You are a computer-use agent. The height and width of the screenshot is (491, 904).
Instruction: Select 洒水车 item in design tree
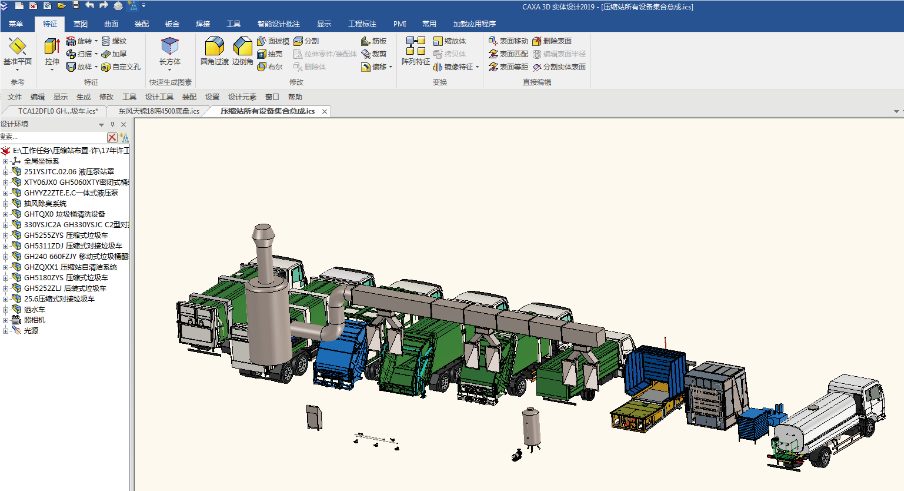(34, 310)
